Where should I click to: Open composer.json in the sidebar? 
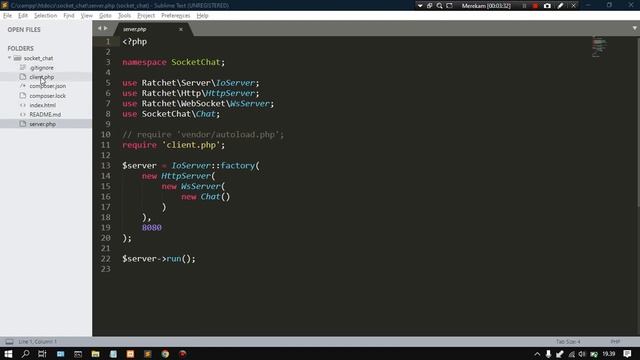pos(47,86)
